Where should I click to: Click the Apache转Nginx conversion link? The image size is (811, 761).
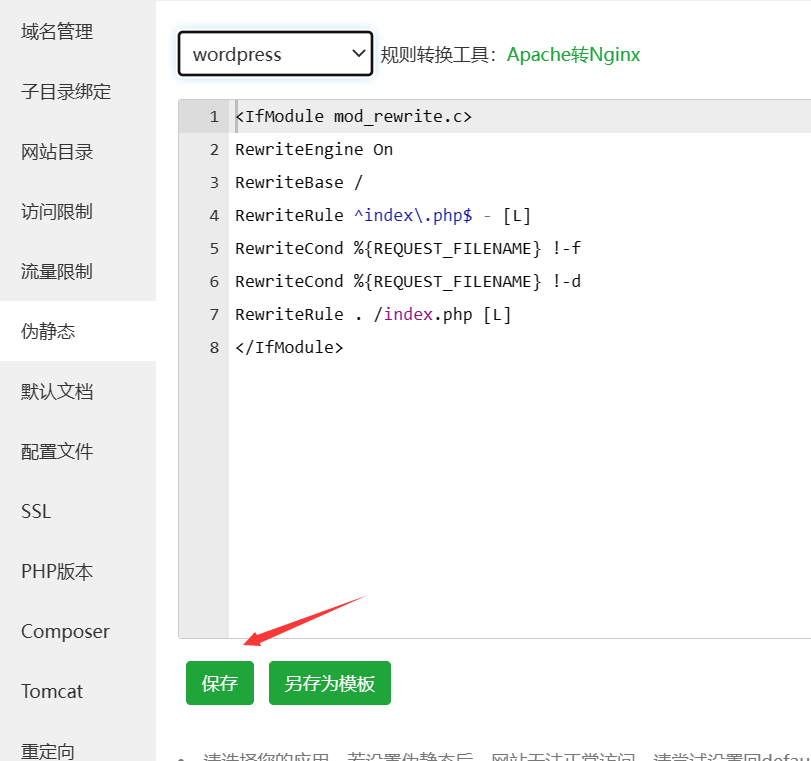pyautogui.click(x=573, y=55)
